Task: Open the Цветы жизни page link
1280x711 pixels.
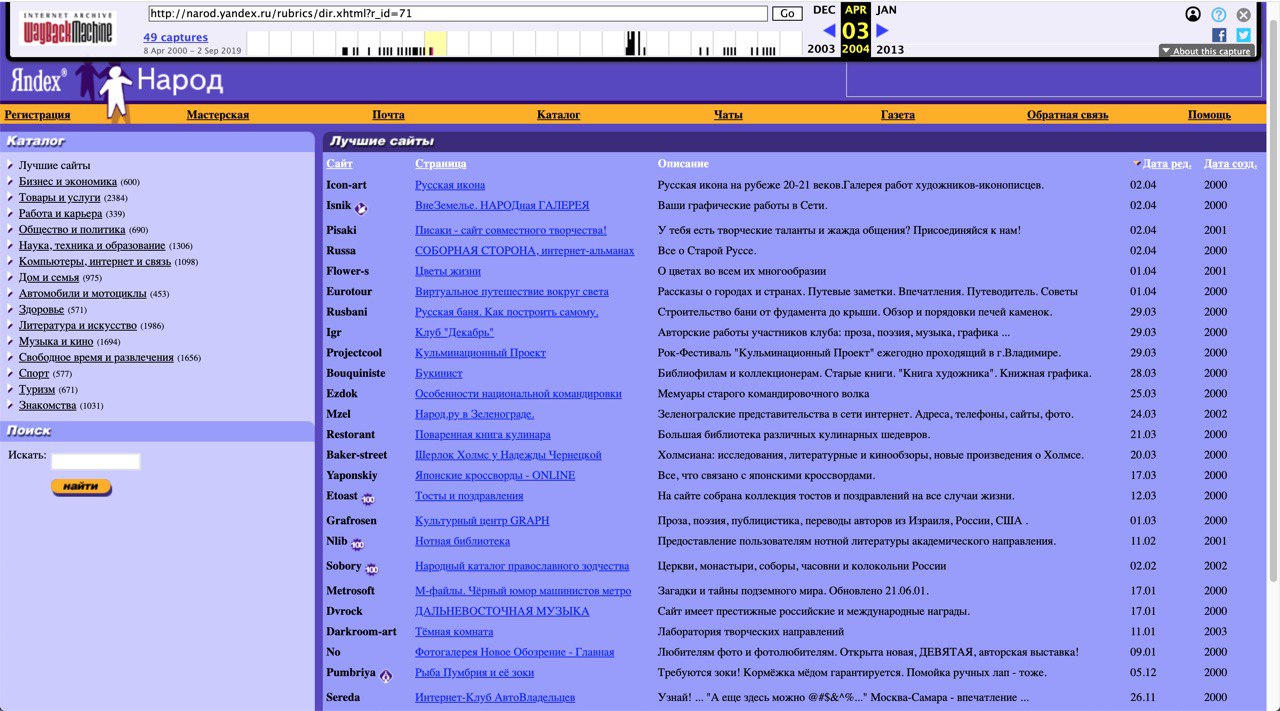Action: point(448,271)
